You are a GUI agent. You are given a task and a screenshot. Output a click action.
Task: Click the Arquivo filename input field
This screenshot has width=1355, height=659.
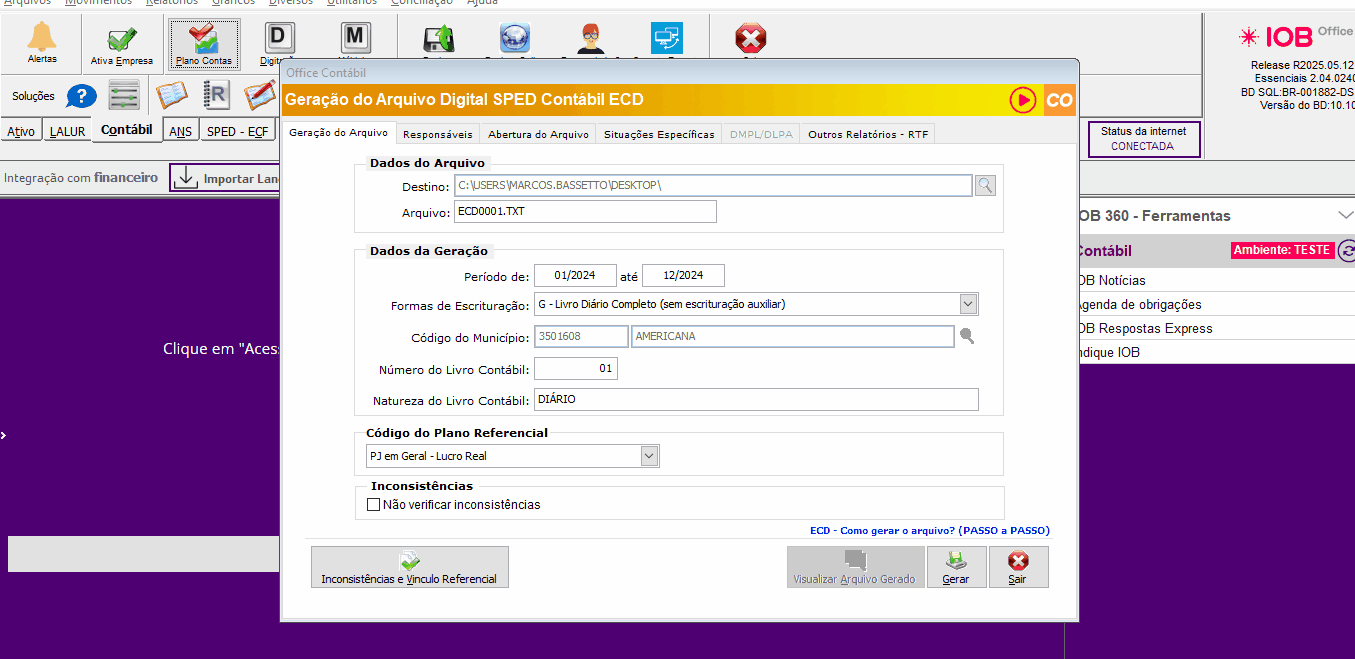pos(585,211)
